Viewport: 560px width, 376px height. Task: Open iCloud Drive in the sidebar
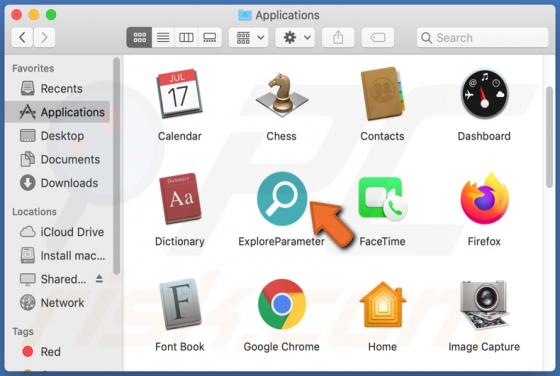57,232
